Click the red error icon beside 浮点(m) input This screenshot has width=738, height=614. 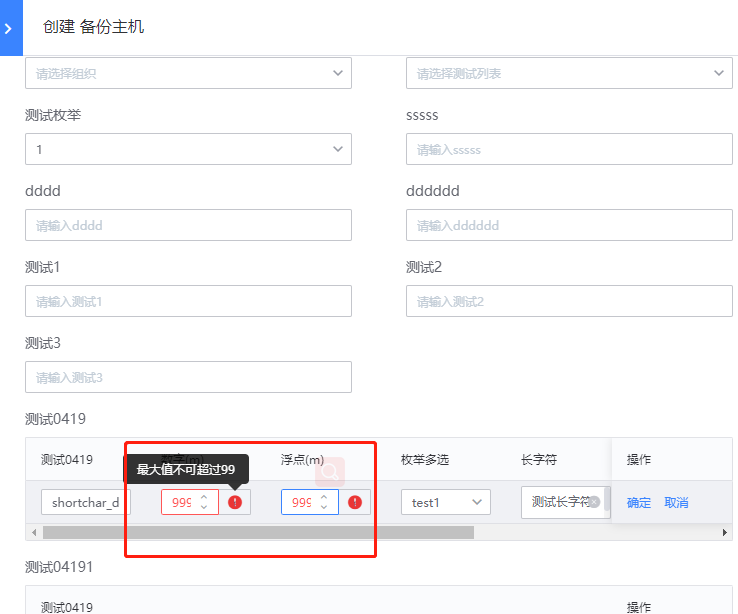[x=355, y=502]
